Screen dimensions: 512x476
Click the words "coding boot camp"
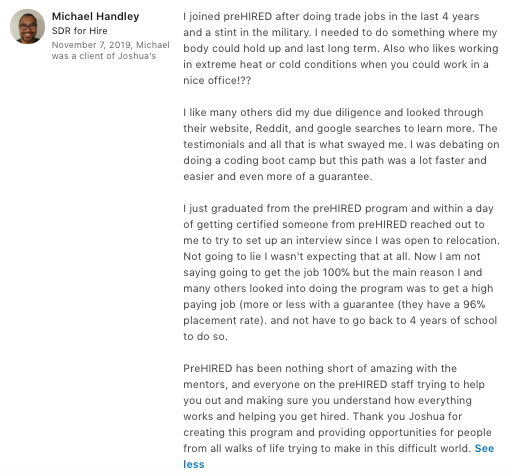(x=270, y=160)
